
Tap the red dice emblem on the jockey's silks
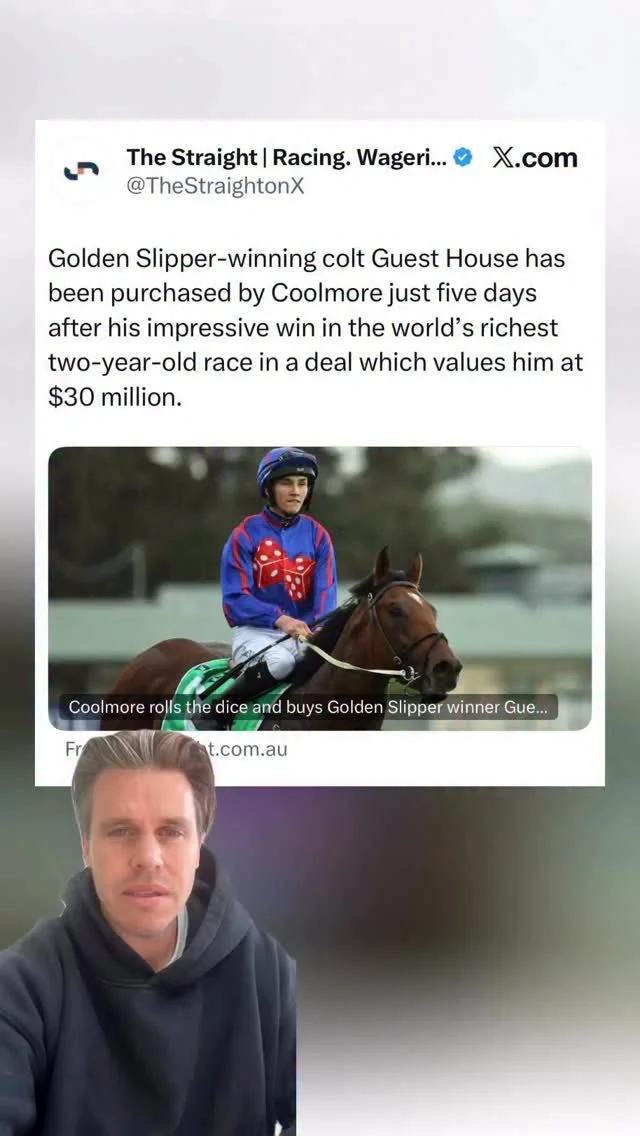[x=285, y=566]
